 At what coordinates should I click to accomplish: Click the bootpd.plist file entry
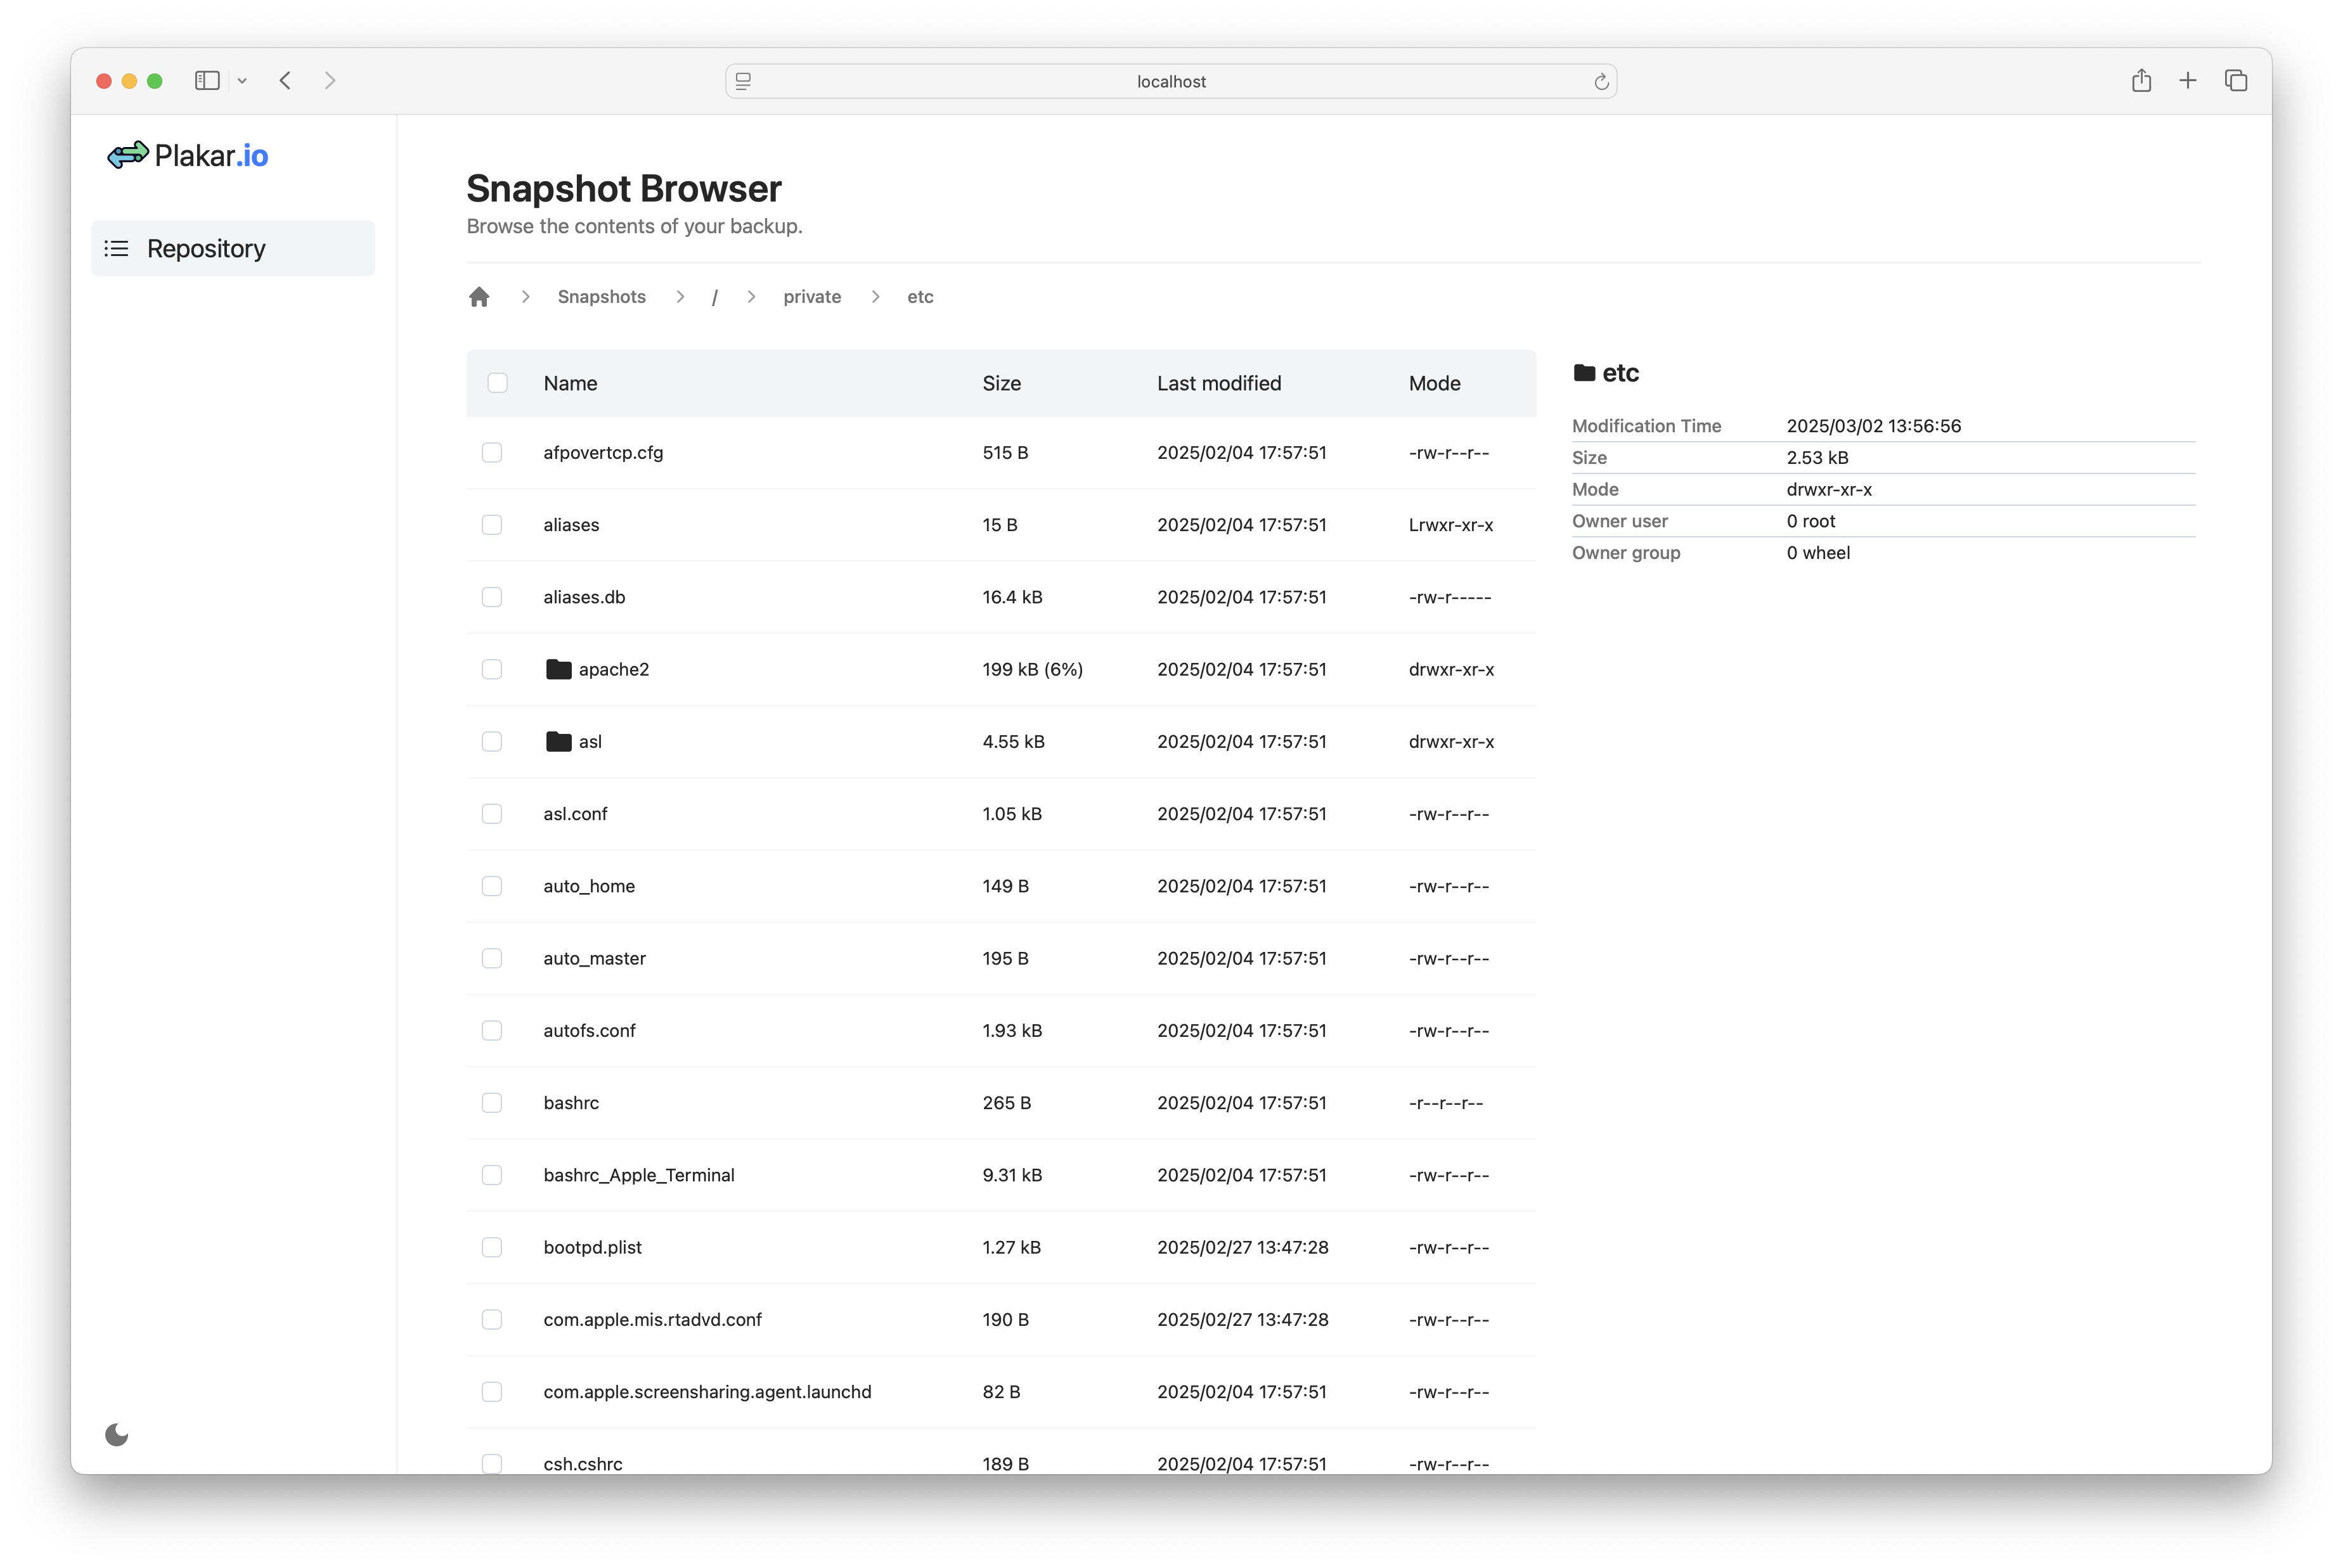coord(592,1247)
